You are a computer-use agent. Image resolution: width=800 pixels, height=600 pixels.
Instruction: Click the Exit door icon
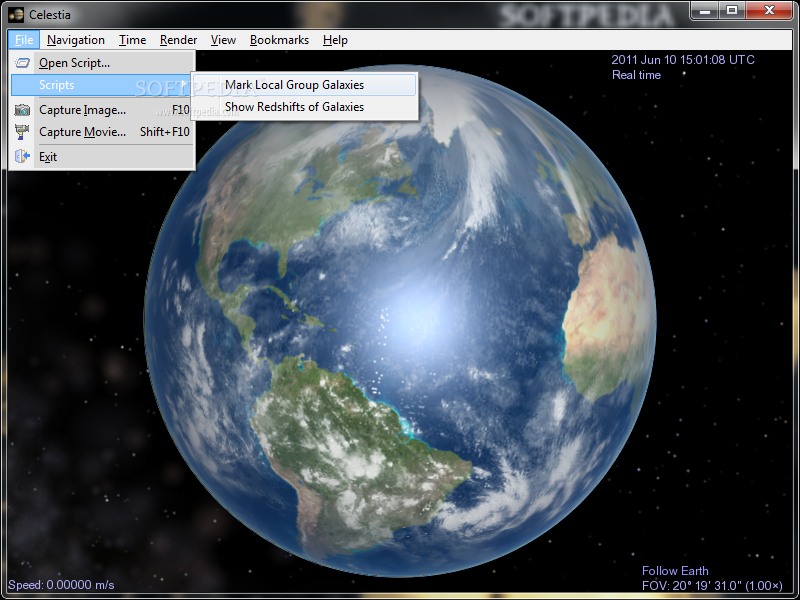pyautogui.click(x=22, y=156)
